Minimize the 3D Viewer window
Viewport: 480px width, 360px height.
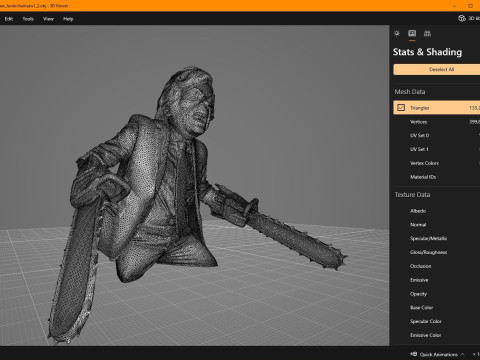455,6
